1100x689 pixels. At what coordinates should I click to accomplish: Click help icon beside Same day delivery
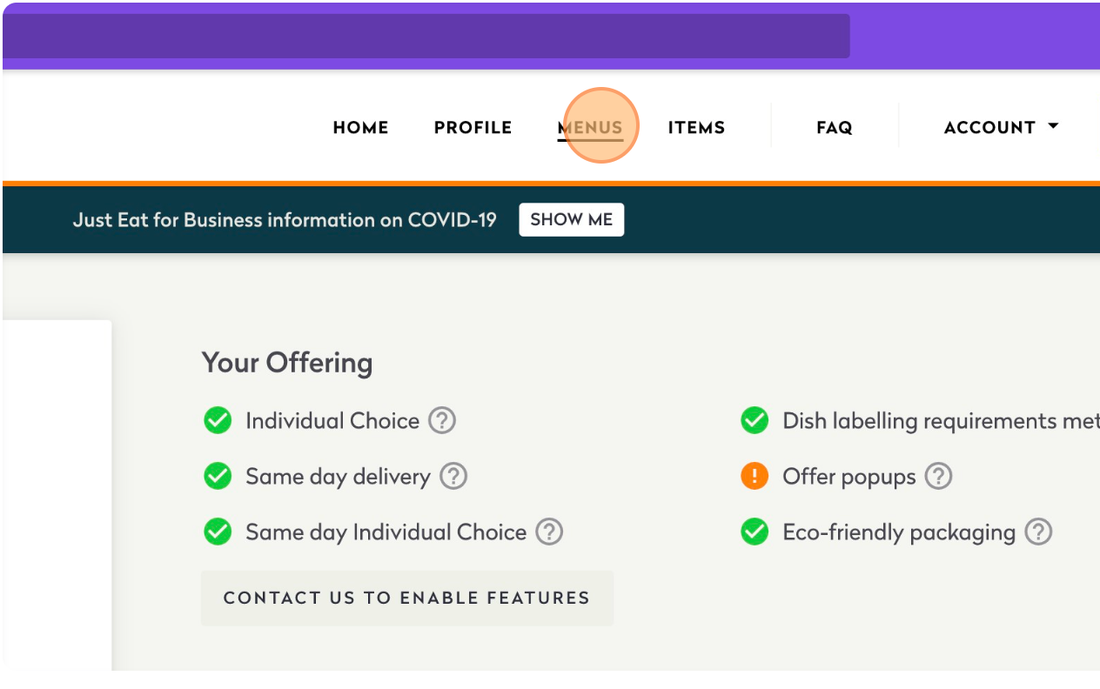coord(453,476)
